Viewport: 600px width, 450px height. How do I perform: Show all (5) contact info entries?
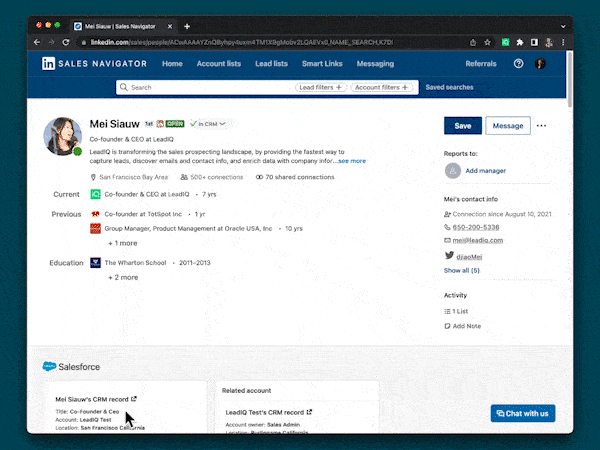pyautogui.click(x=461, y=270)
